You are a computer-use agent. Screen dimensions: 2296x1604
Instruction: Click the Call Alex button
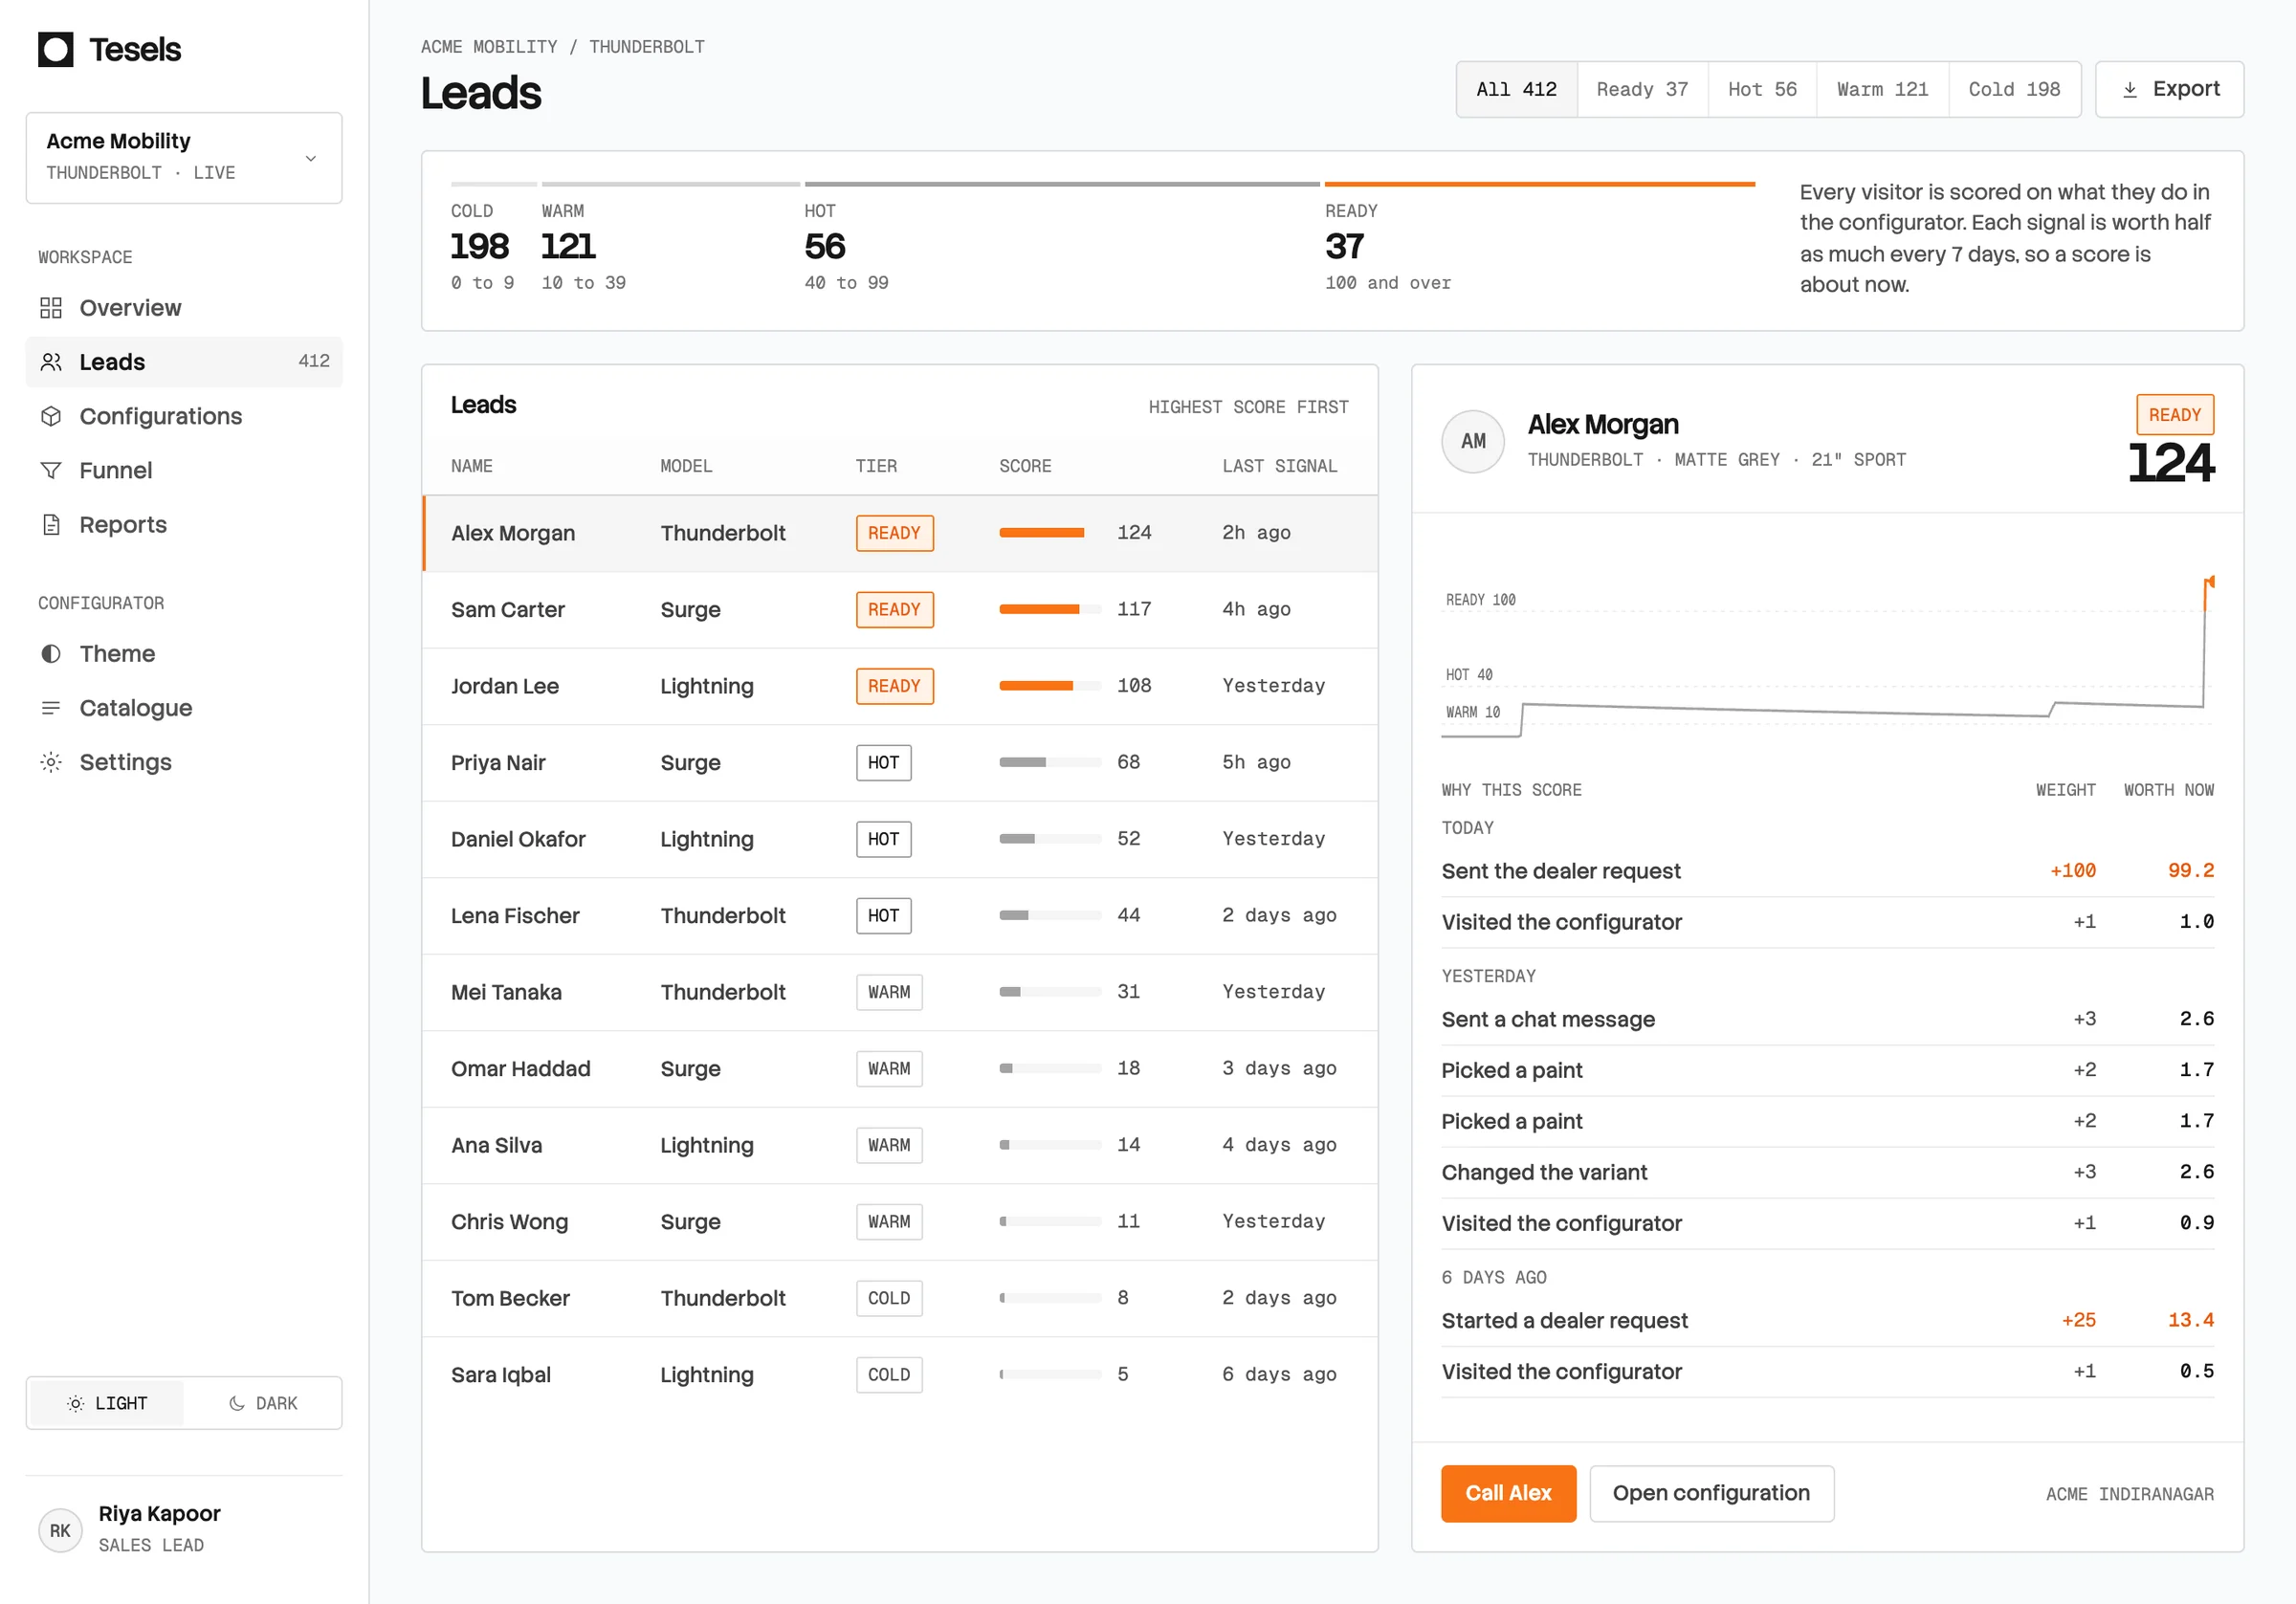pyautogui.click(x=1508, y=1493)
